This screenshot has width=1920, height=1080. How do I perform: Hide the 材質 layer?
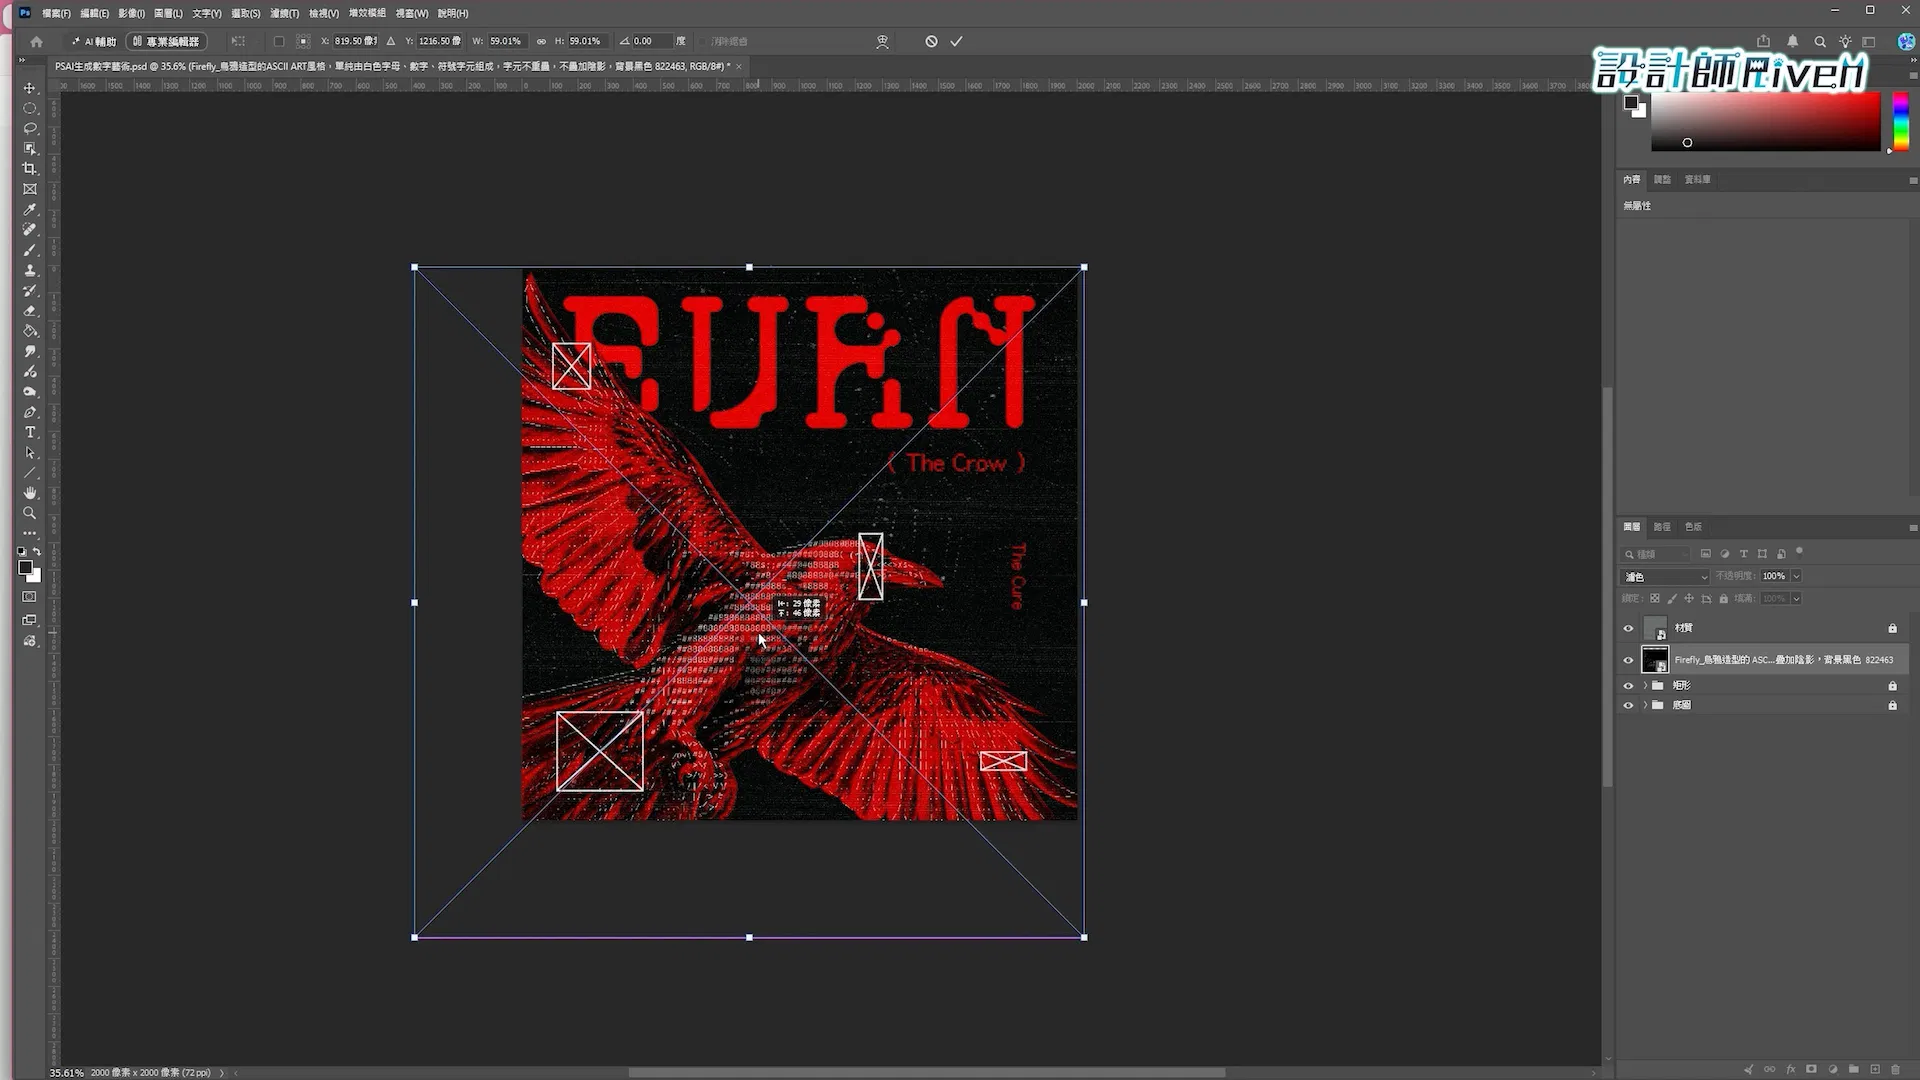[x=1628, y=628]
